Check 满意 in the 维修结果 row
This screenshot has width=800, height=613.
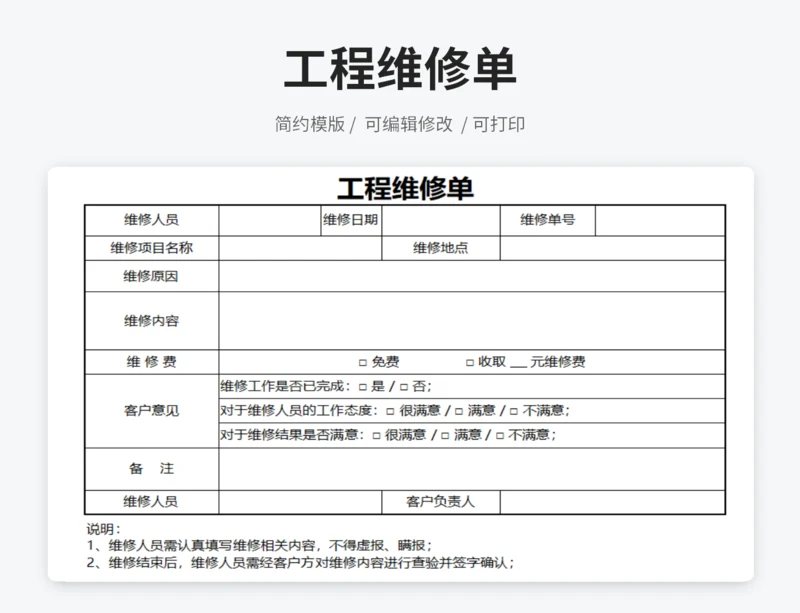coord(445,436)
